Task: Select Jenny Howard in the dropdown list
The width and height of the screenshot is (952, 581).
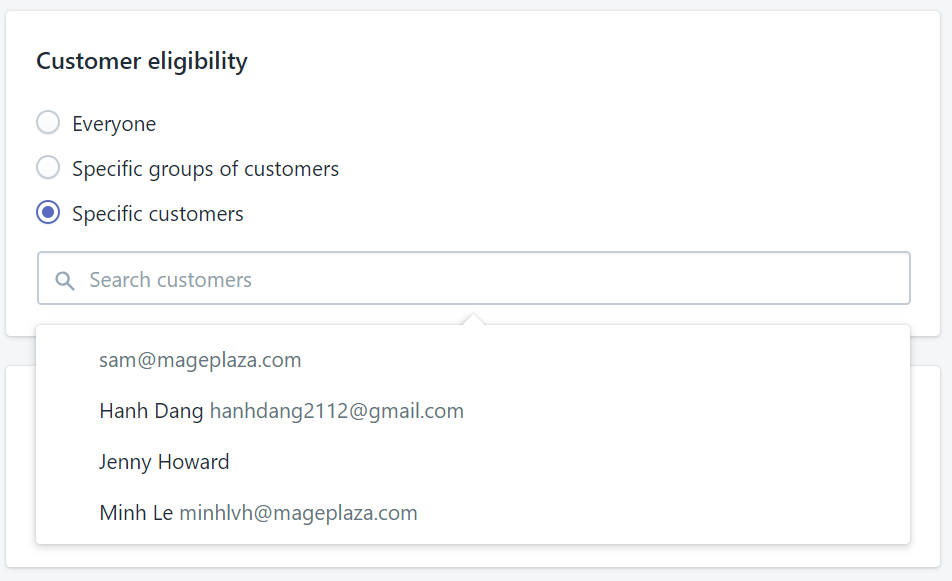Action: point(473,462)
